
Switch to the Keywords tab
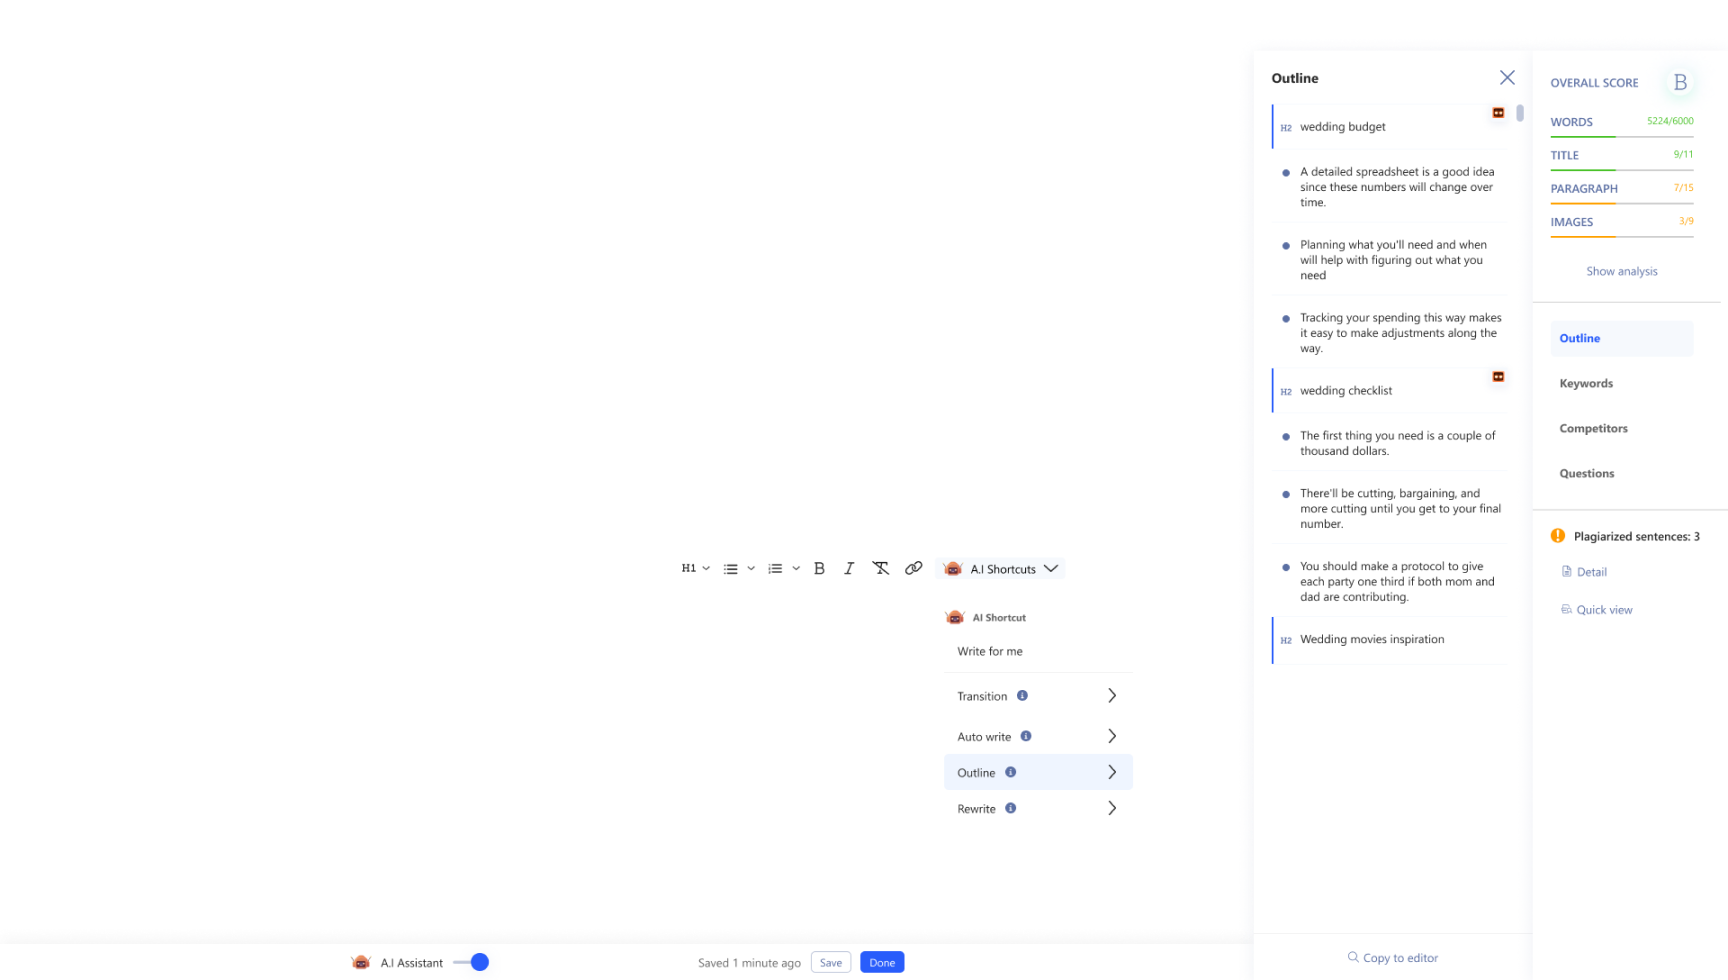1586,383
